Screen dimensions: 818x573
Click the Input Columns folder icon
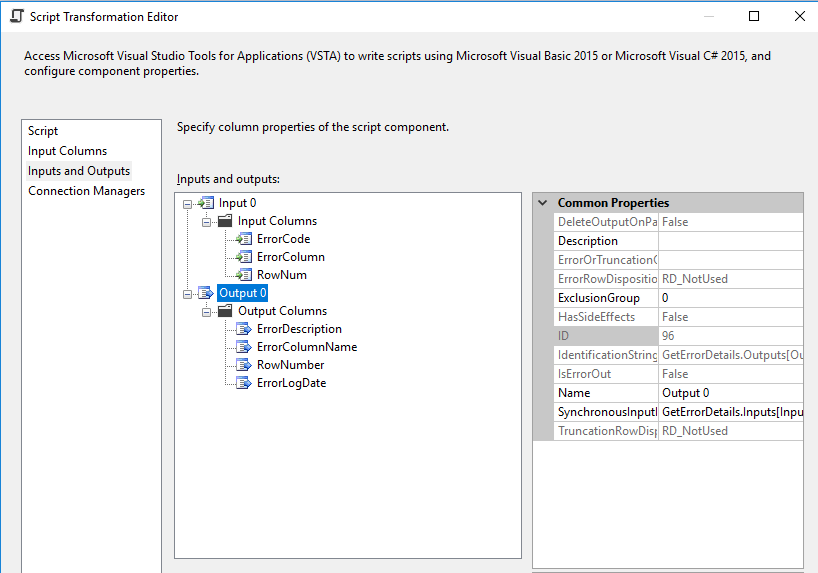(225, 221)
